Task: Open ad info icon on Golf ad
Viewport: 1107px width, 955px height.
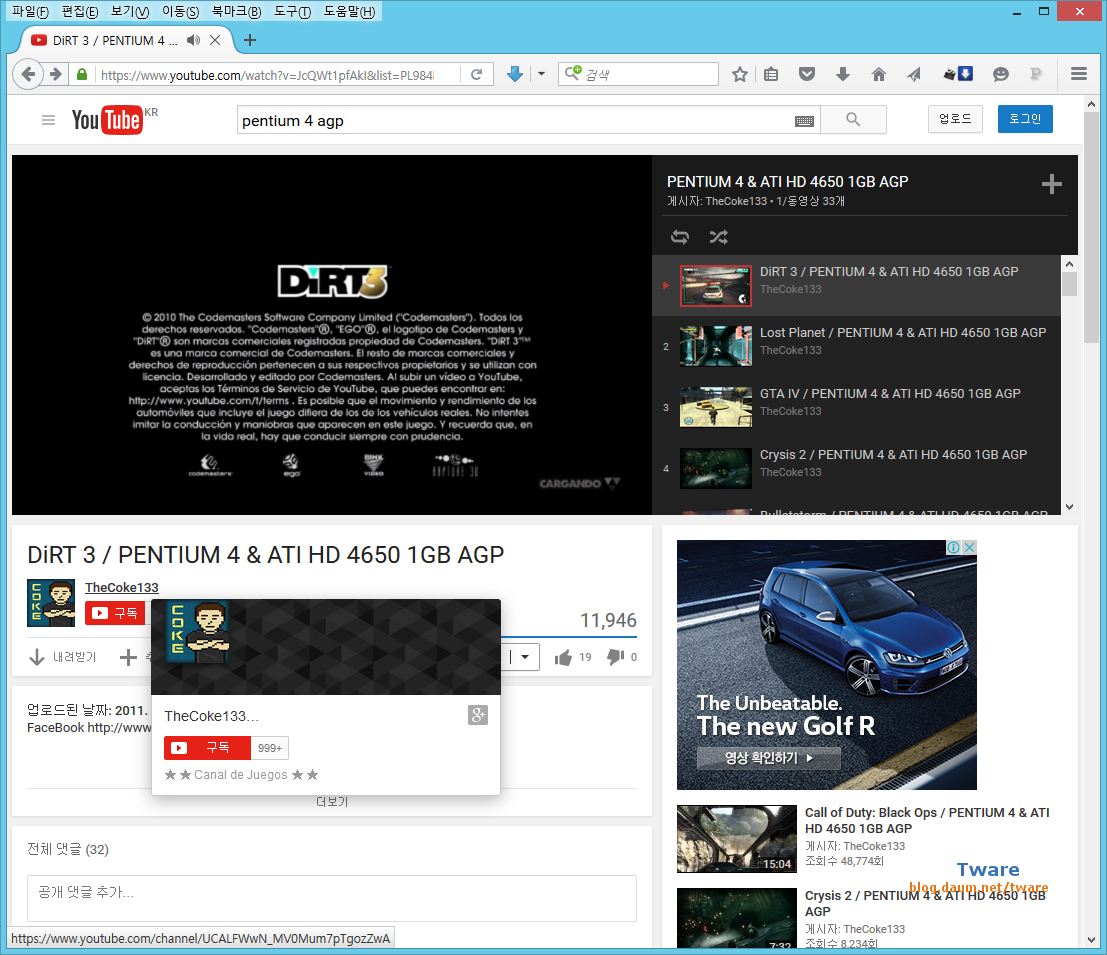Action: [953, 547]
